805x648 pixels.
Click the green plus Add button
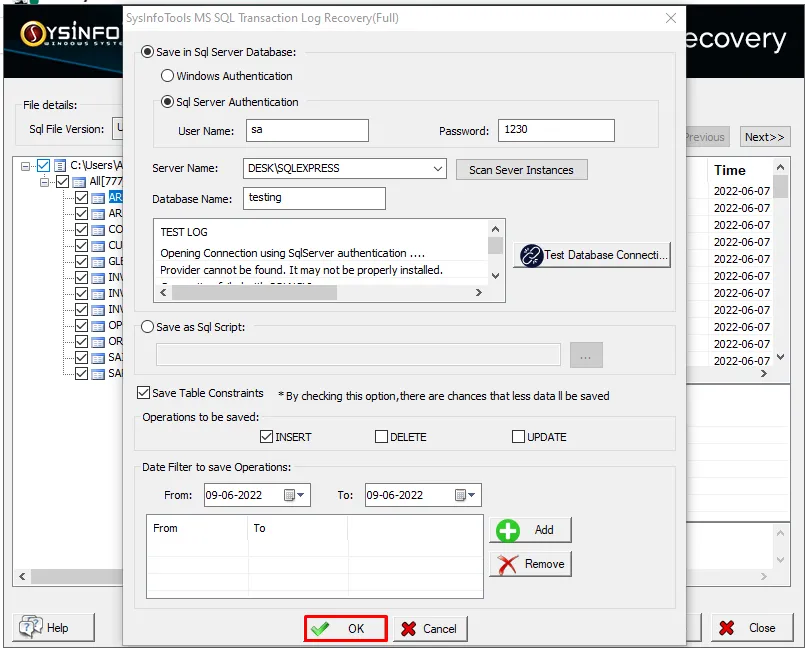click(x=530, y=530)
